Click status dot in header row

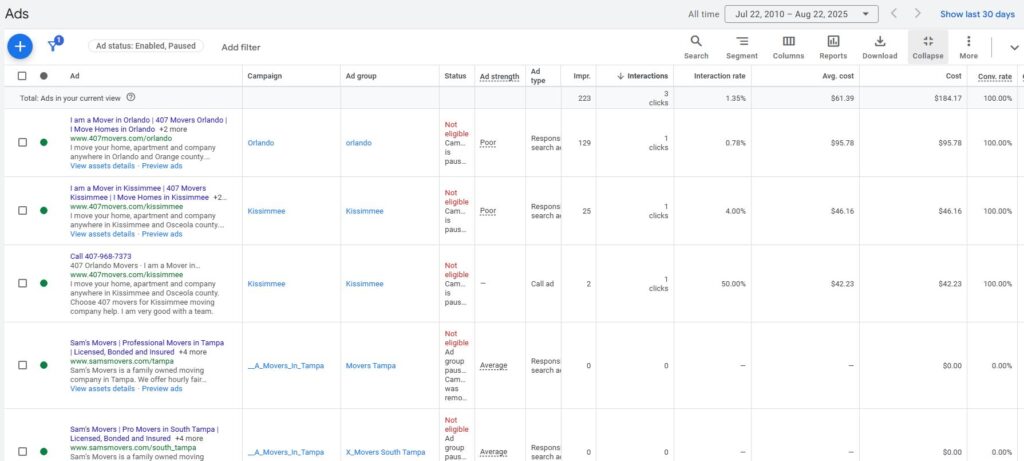pyautogui.click(x=44, y=76)
